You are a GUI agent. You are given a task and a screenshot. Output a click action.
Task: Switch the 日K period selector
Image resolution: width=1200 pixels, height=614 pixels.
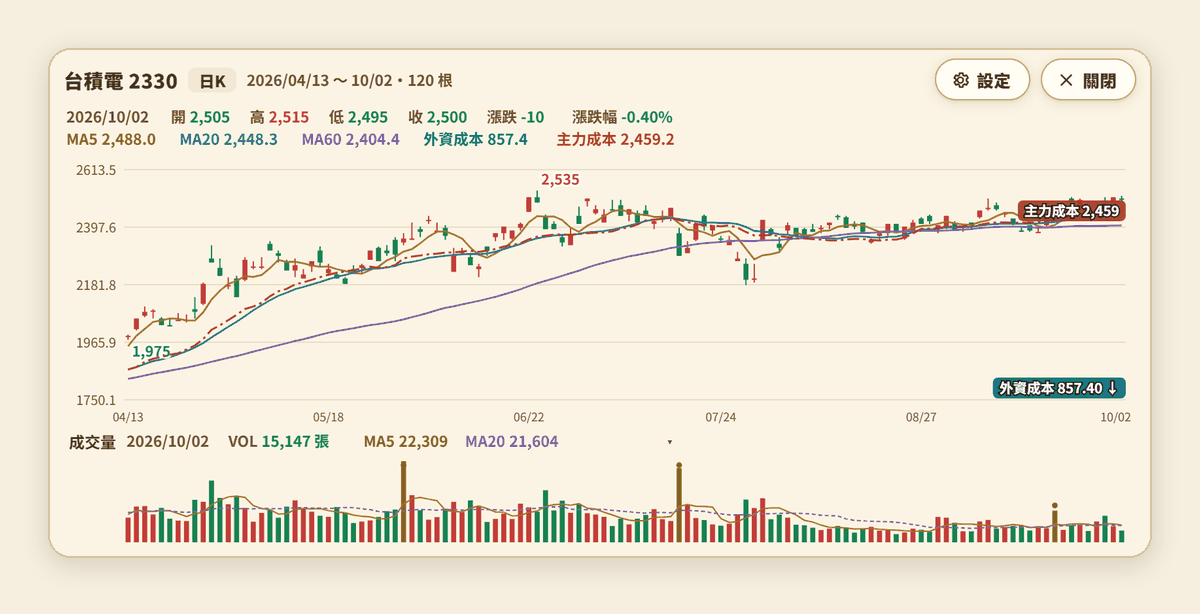[212, 81]
